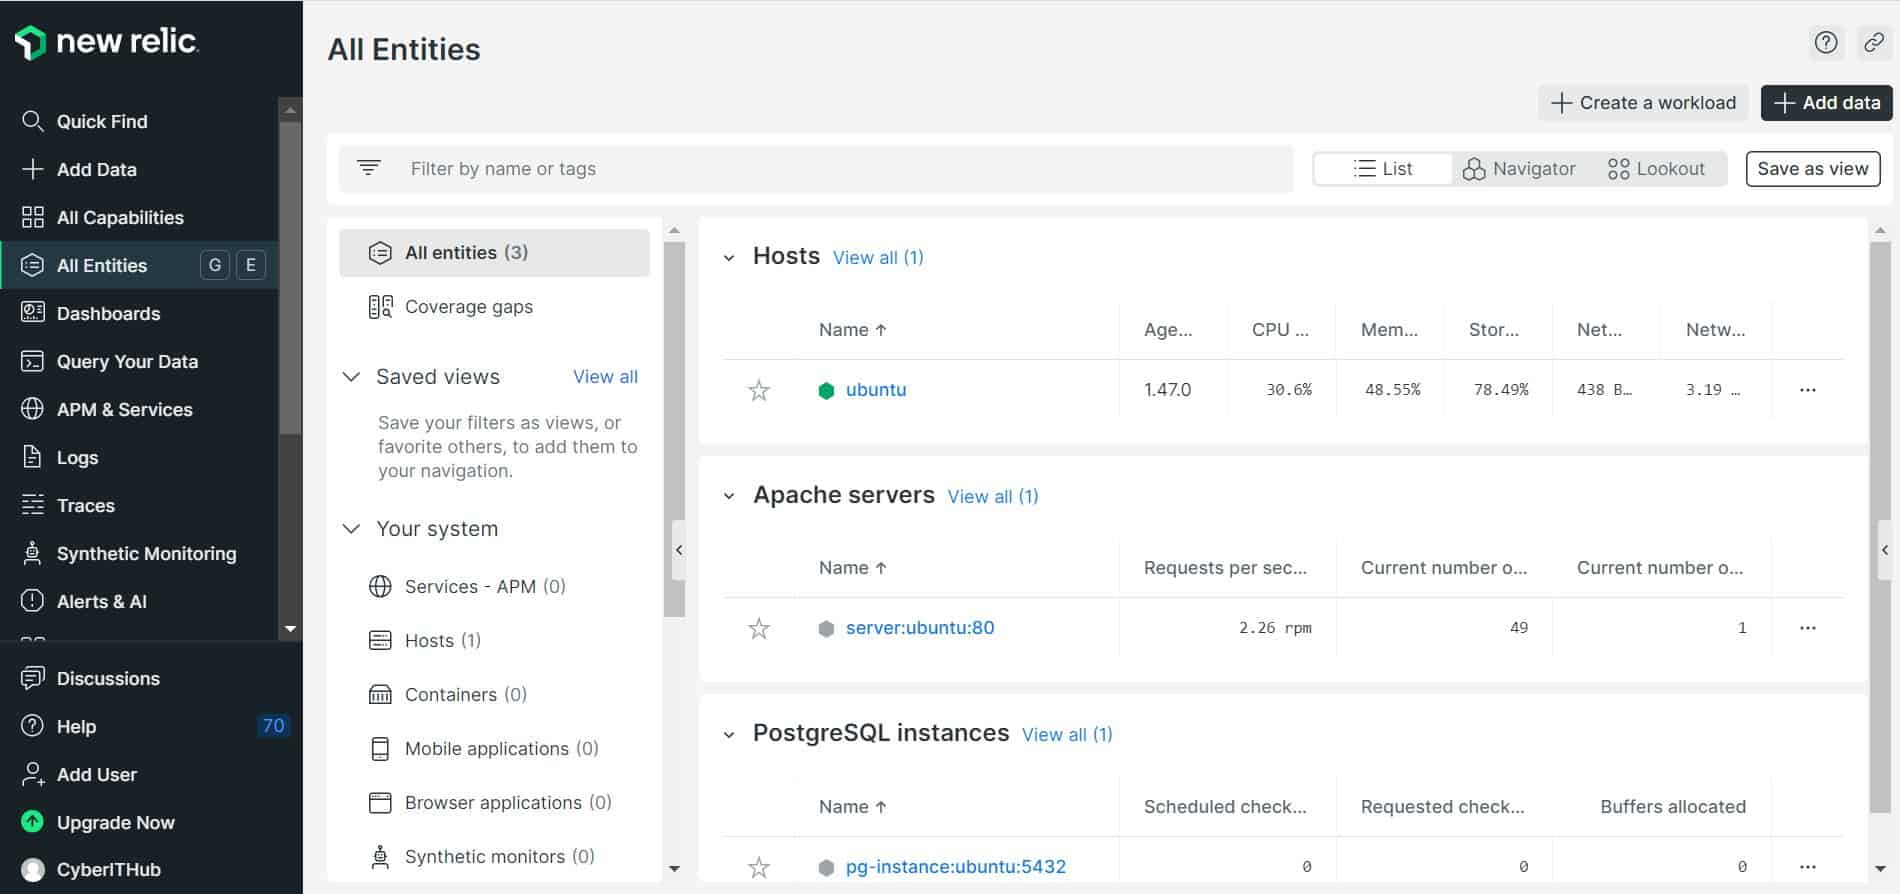The image size is (1900, 894).
Task: Open Discussions chat icon
Action: (32, 678)
